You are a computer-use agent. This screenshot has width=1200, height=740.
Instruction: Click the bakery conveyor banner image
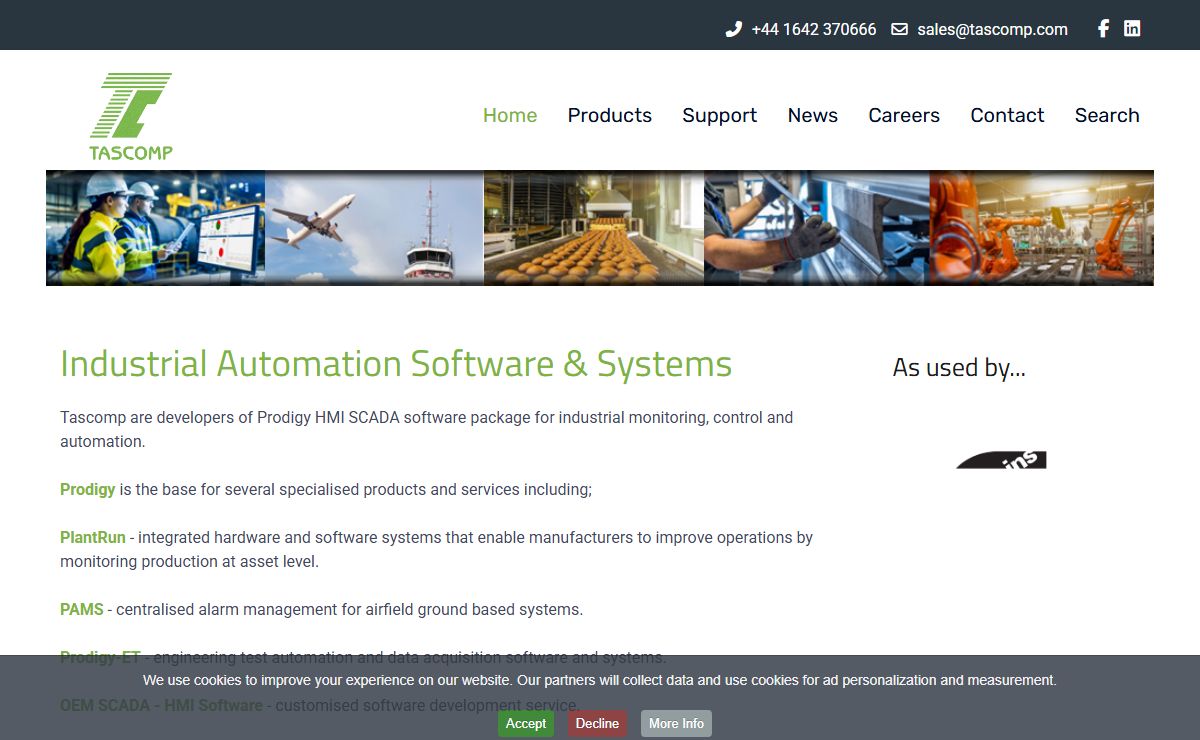[x=594, y=228]
